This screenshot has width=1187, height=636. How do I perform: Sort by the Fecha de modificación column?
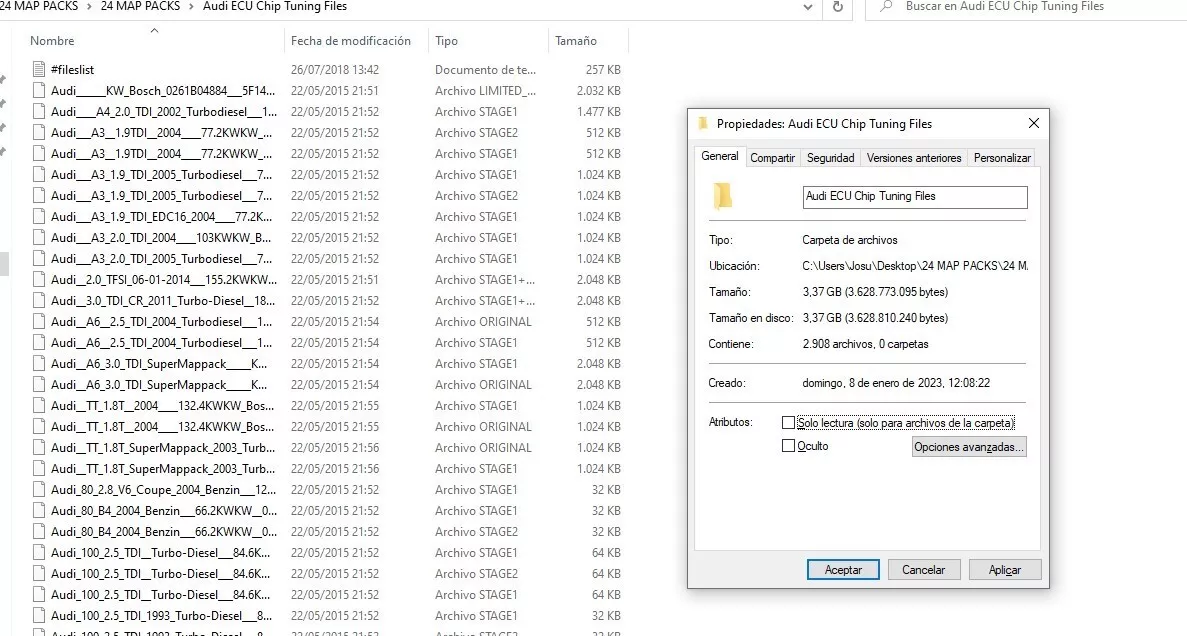pyautogui.click(x=350, y=41)
